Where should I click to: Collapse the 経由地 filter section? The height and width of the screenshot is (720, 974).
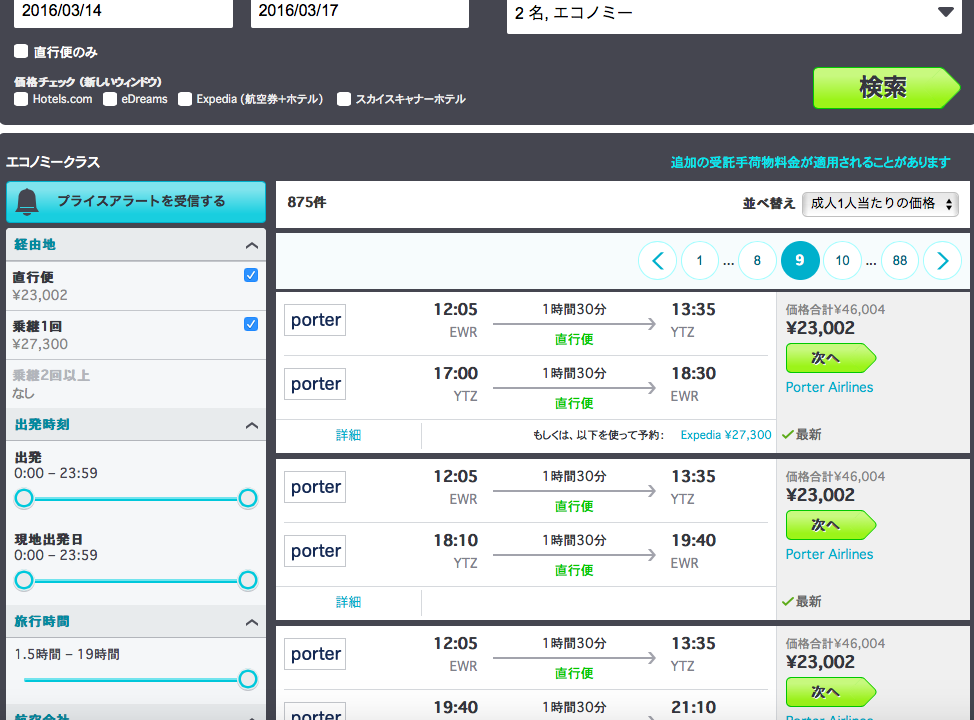(252, 245)
